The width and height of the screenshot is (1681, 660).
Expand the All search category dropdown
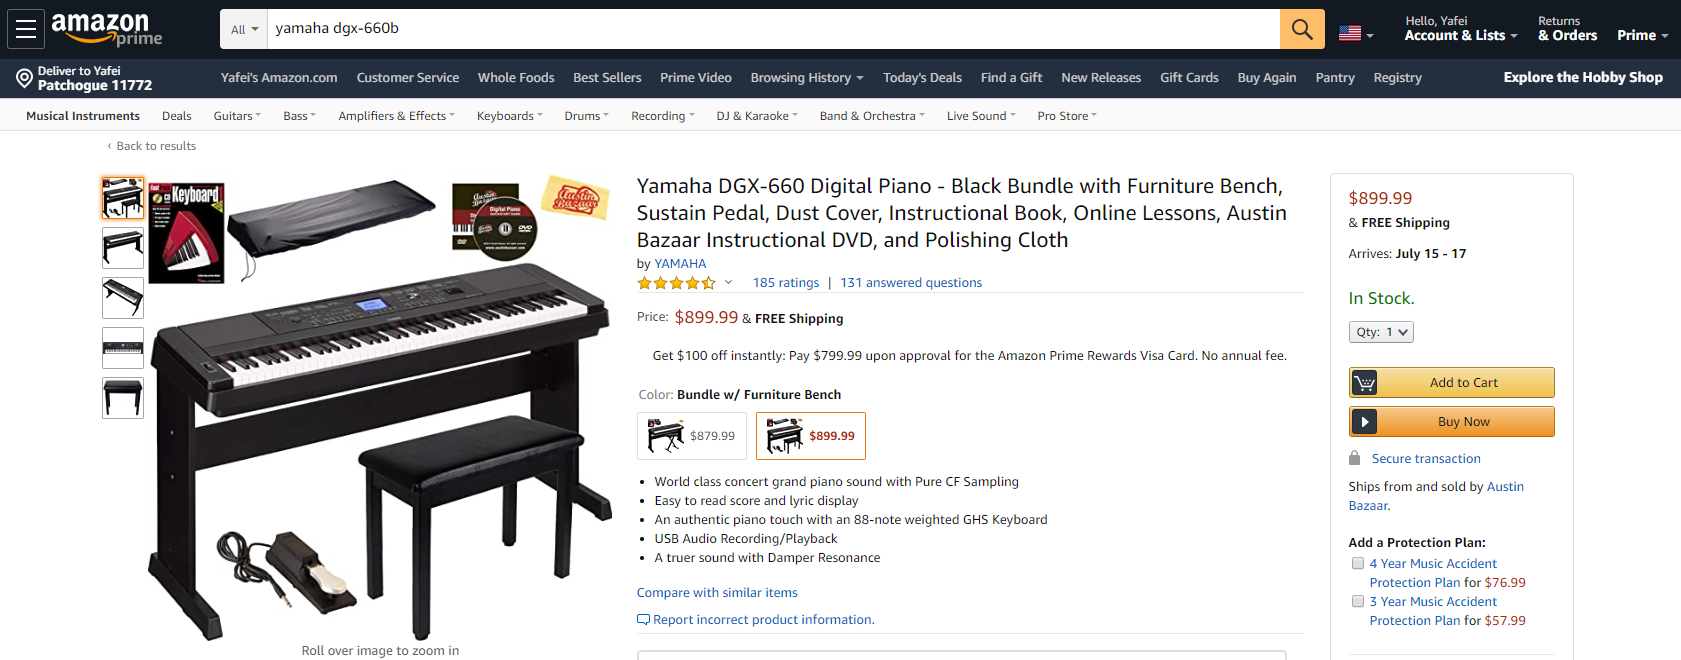pyautogui.click(x=244, y=29)
